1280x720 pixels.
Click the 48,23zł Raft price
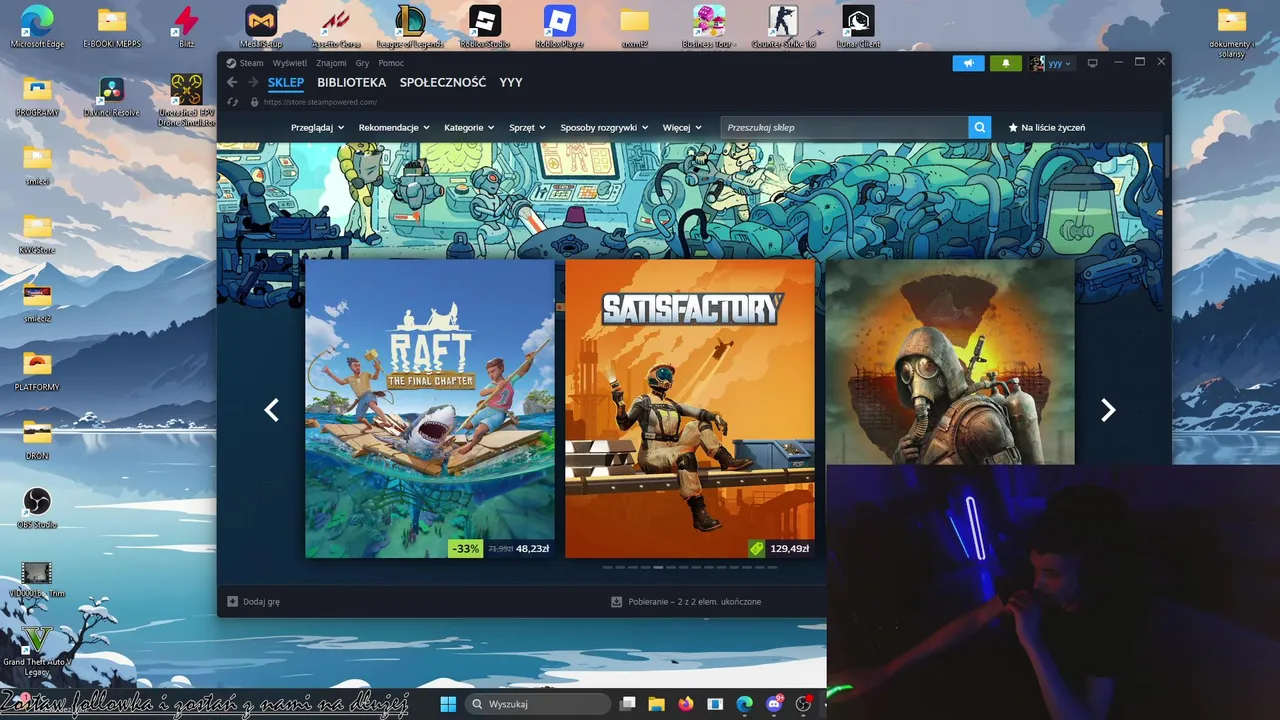coord(533,548)
